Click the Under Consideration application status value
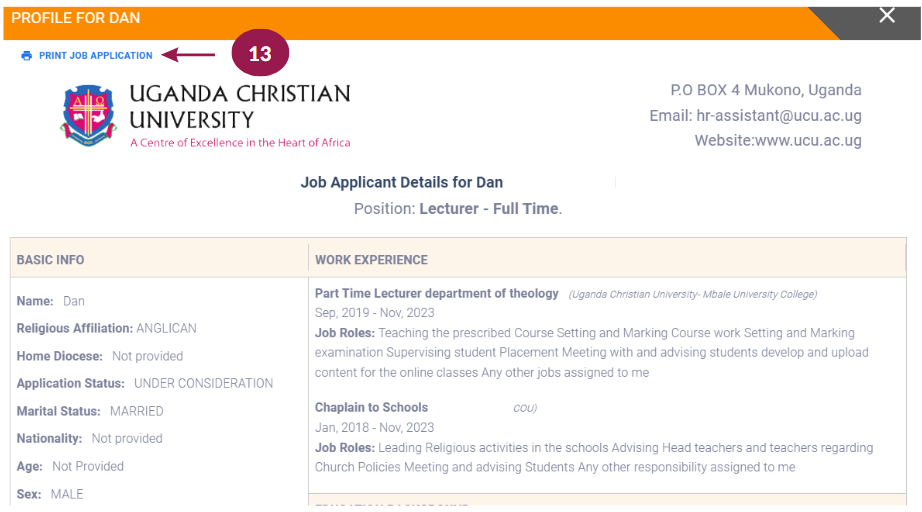 click(203, 383)
